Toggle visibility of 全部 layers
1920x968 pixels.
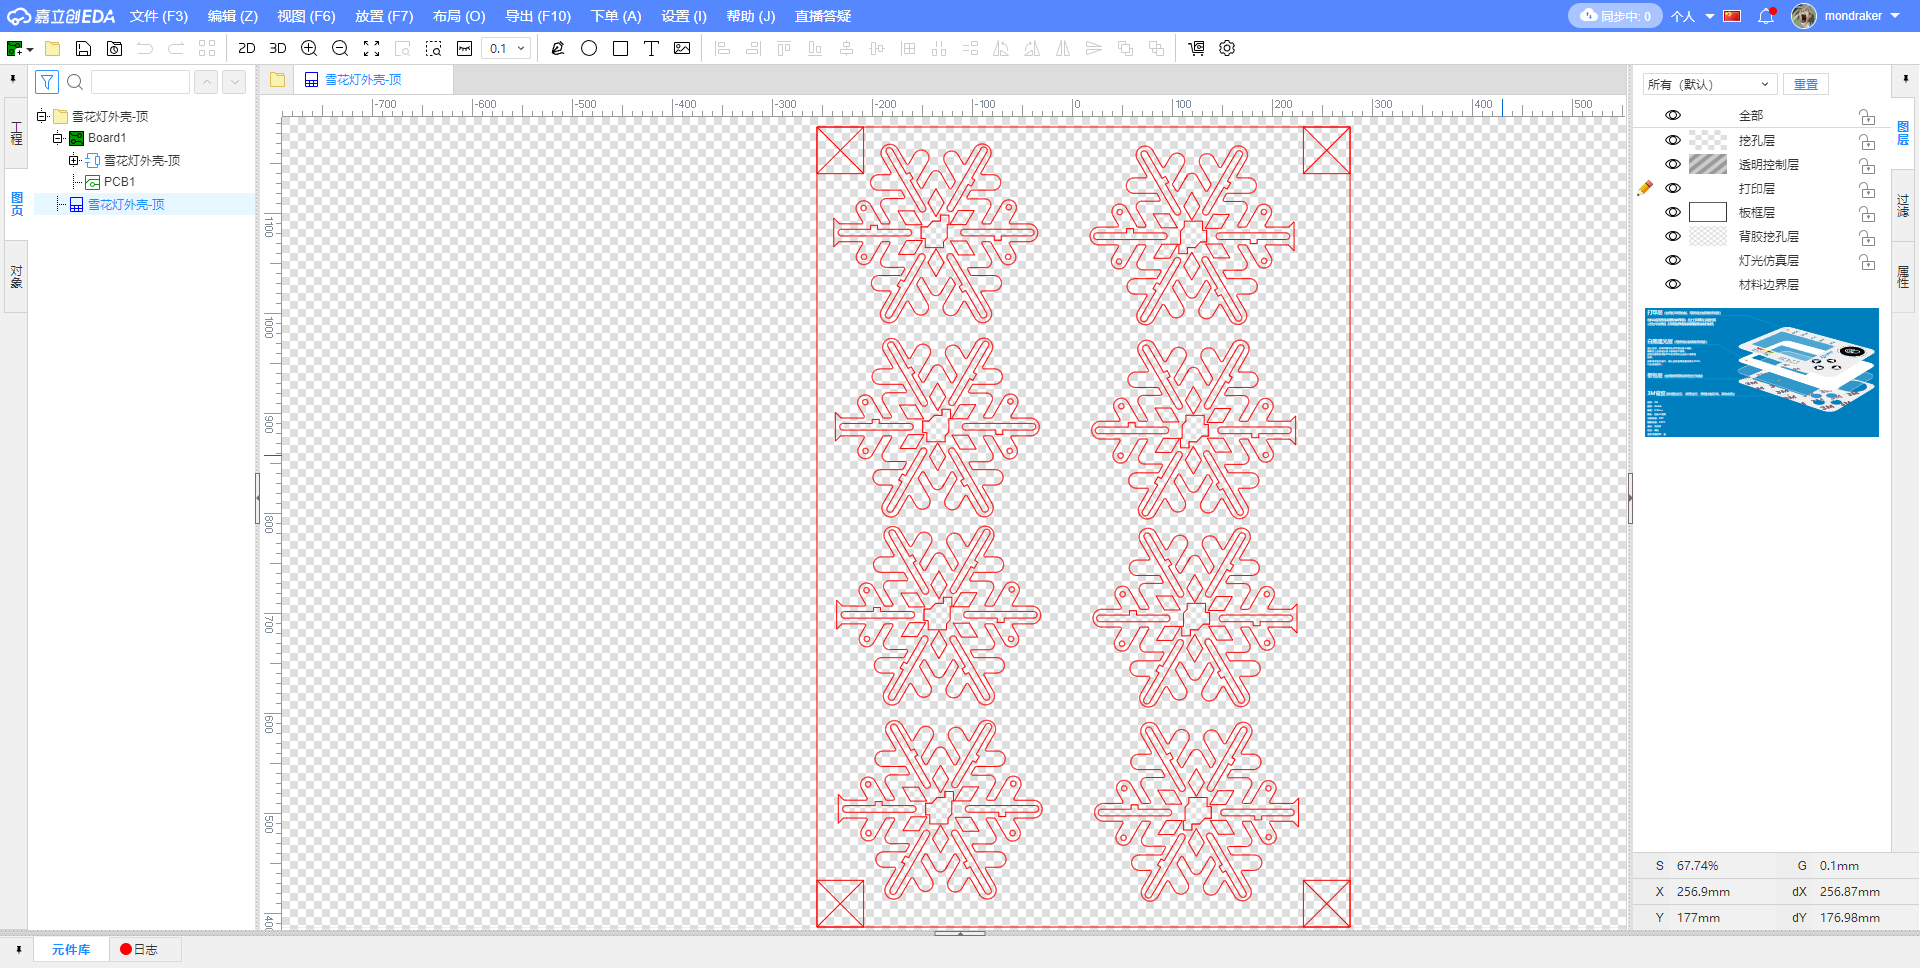click(x=1673, y=115)
